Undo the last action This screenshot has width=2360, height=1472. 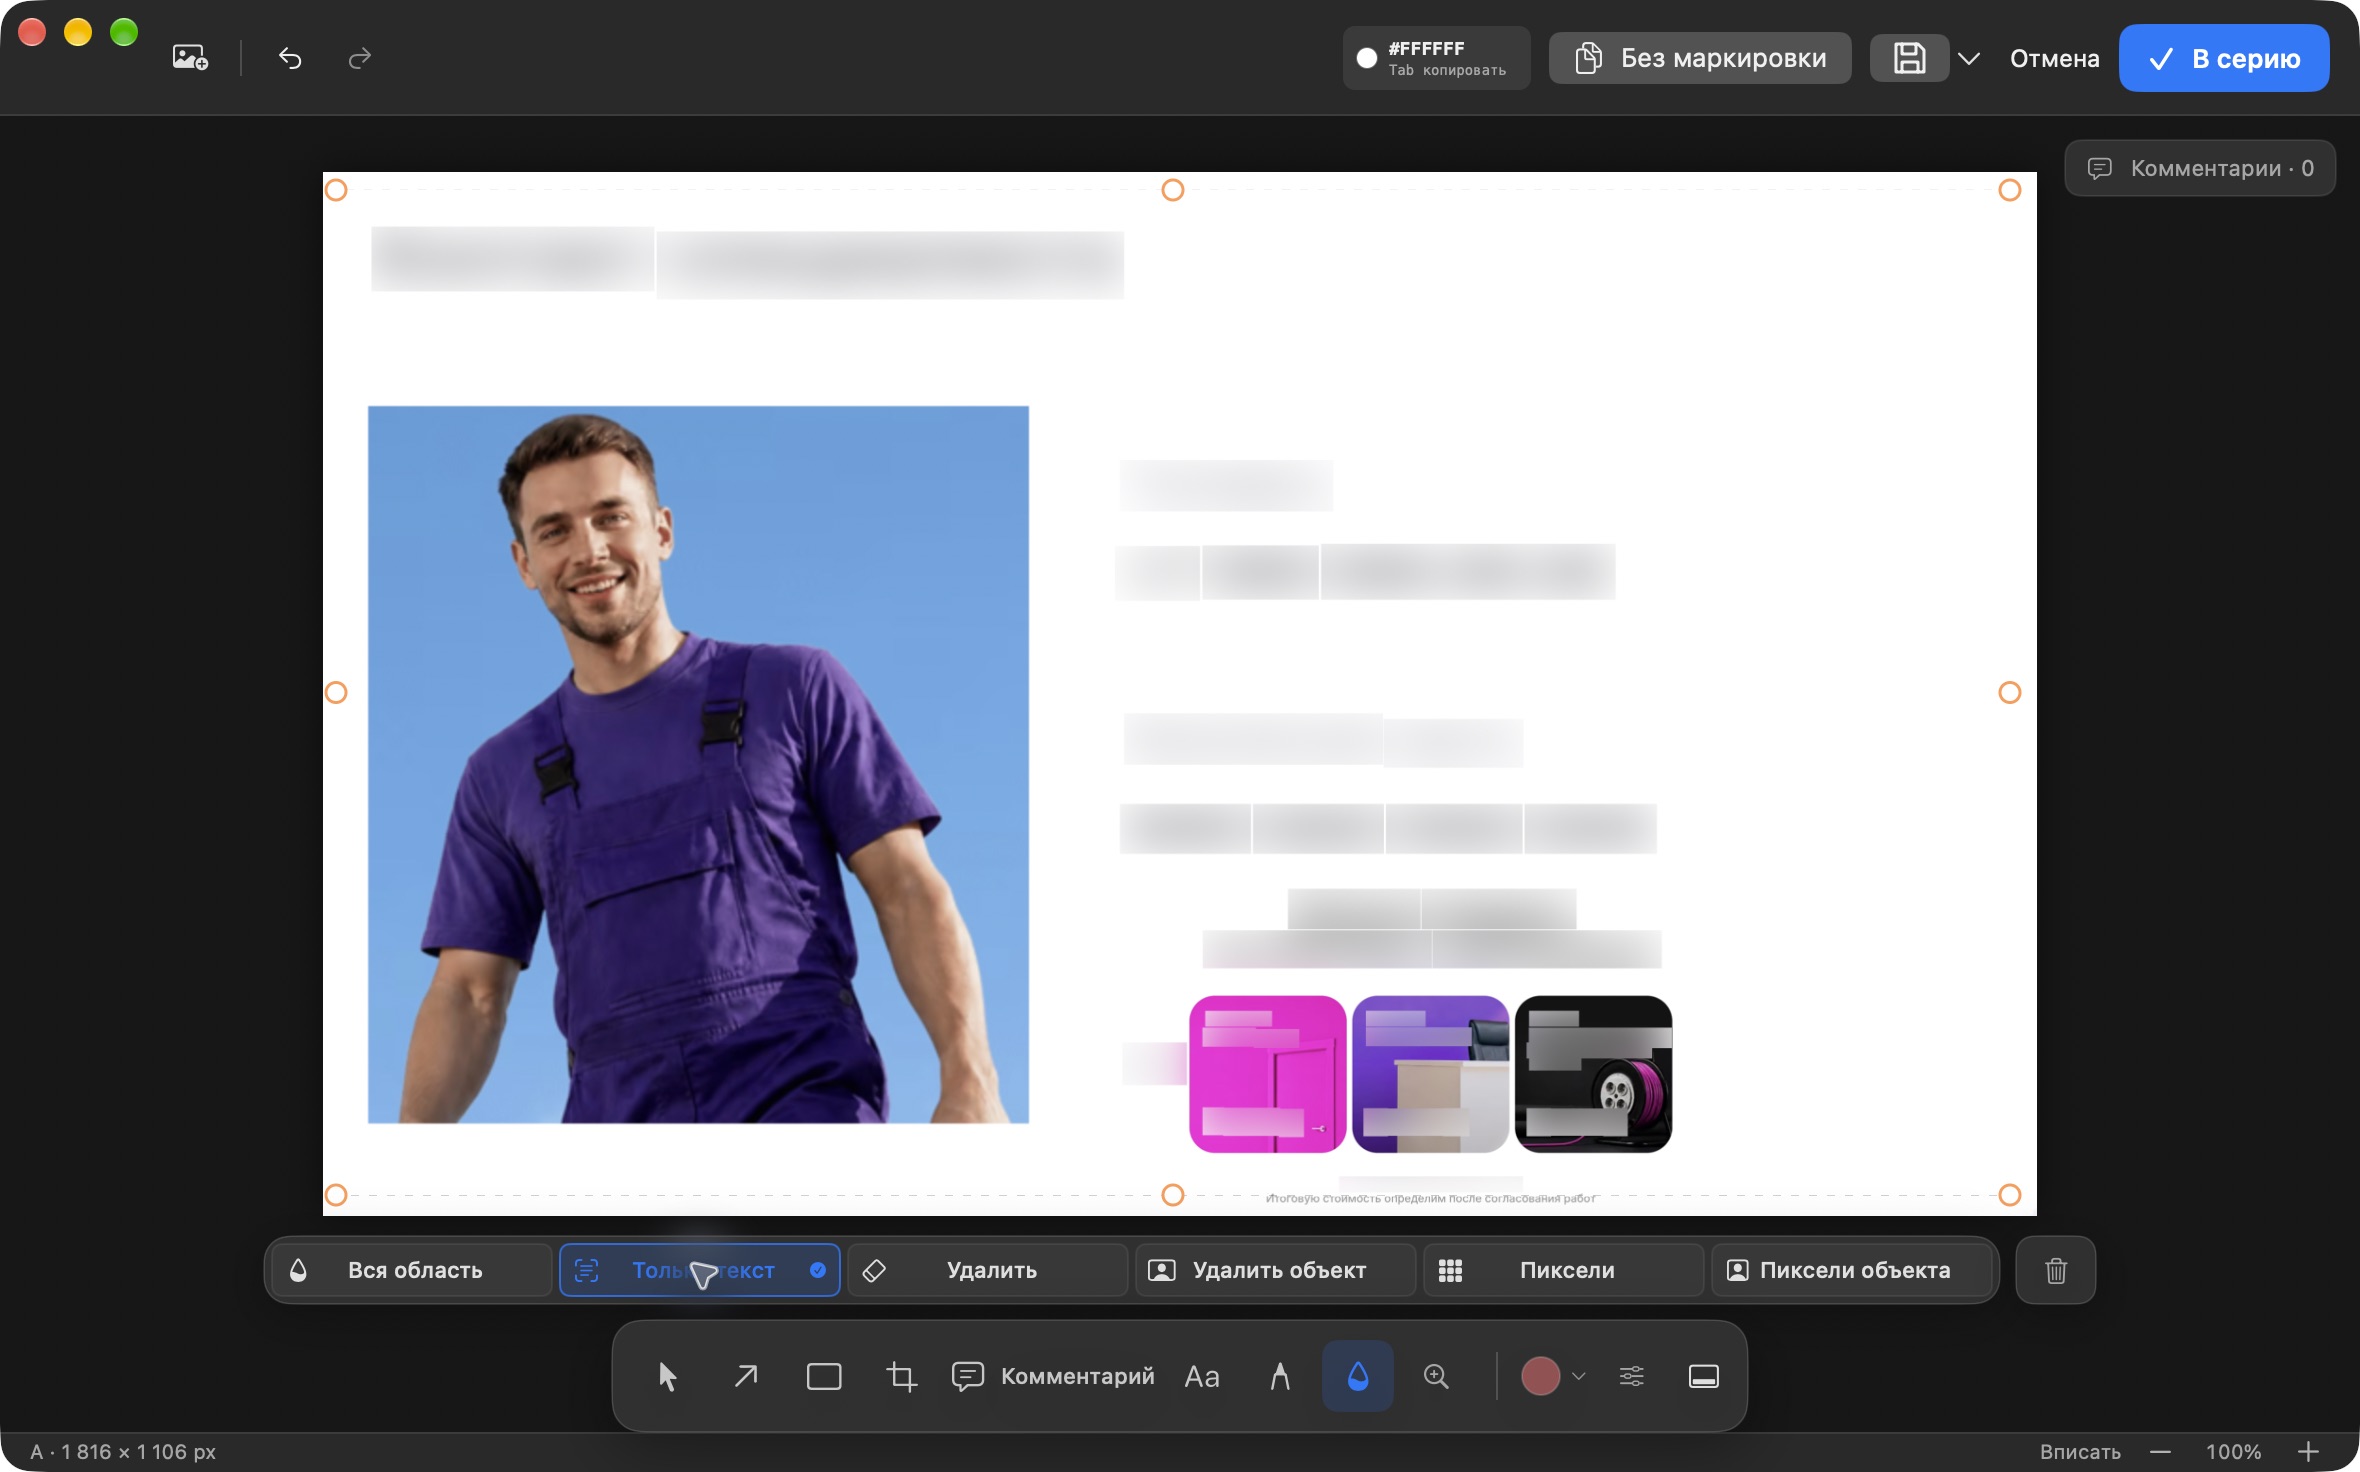(x=290, y=59)
